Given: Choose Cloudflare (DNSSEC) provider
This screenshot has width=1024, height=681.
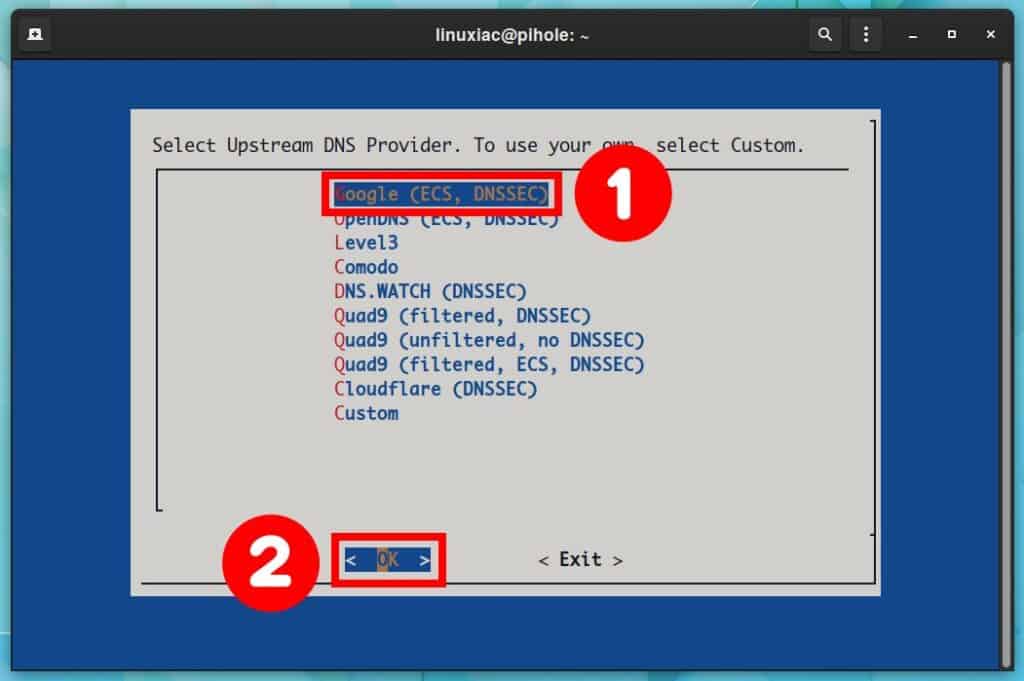Looking at the screenshot, I should 436,389.
